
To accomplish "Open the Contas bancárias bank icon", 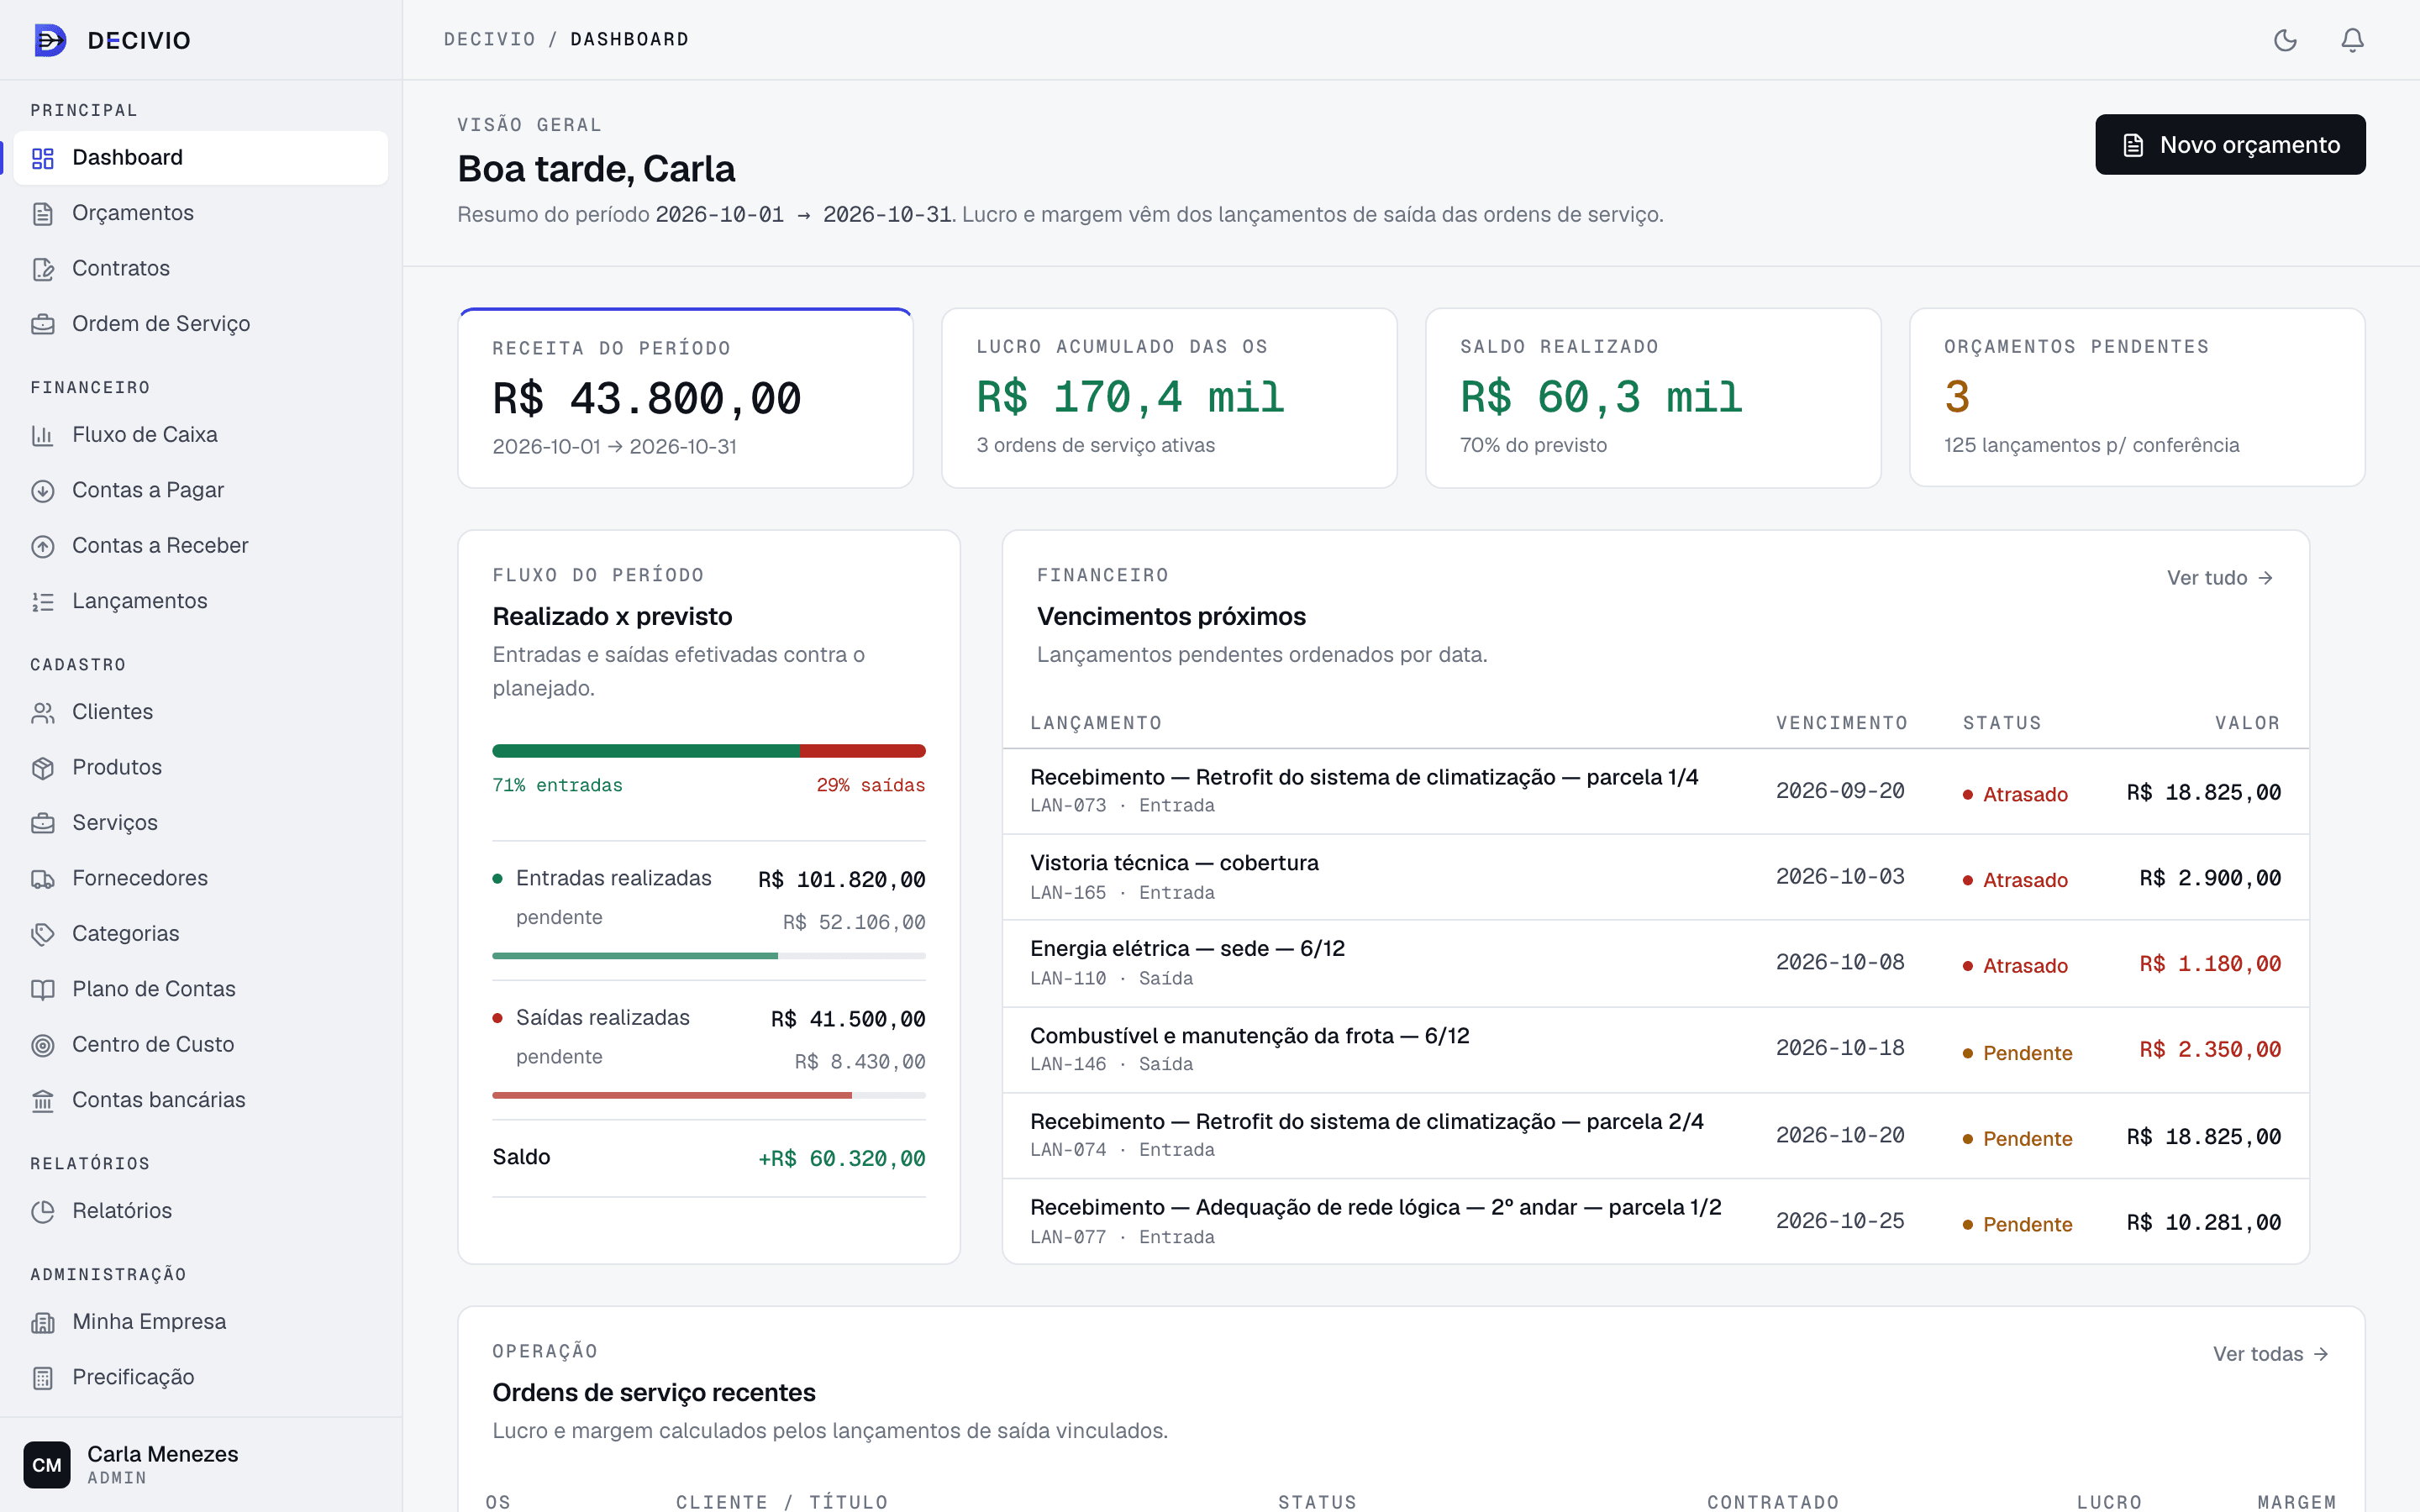I will click(x=43, y=1100).
